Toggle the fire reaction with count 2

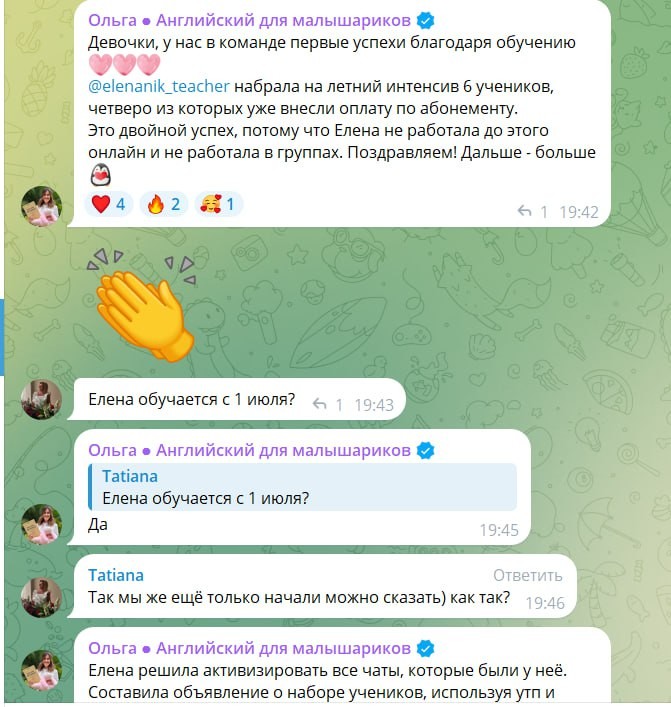click(164, 204)
